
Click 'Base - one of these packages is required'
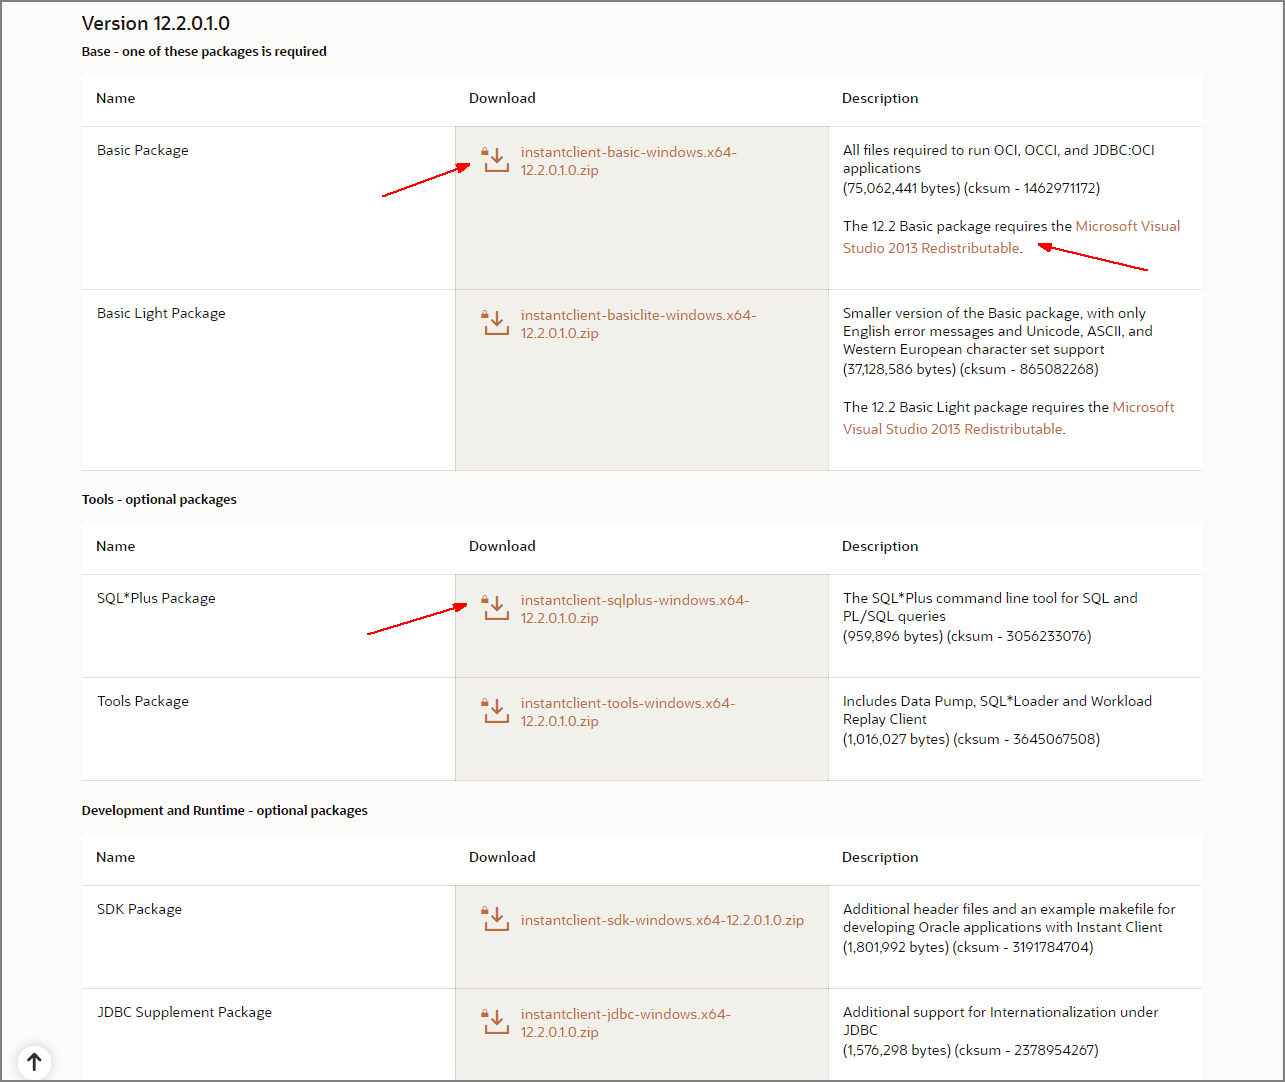[x=204, y=51]
